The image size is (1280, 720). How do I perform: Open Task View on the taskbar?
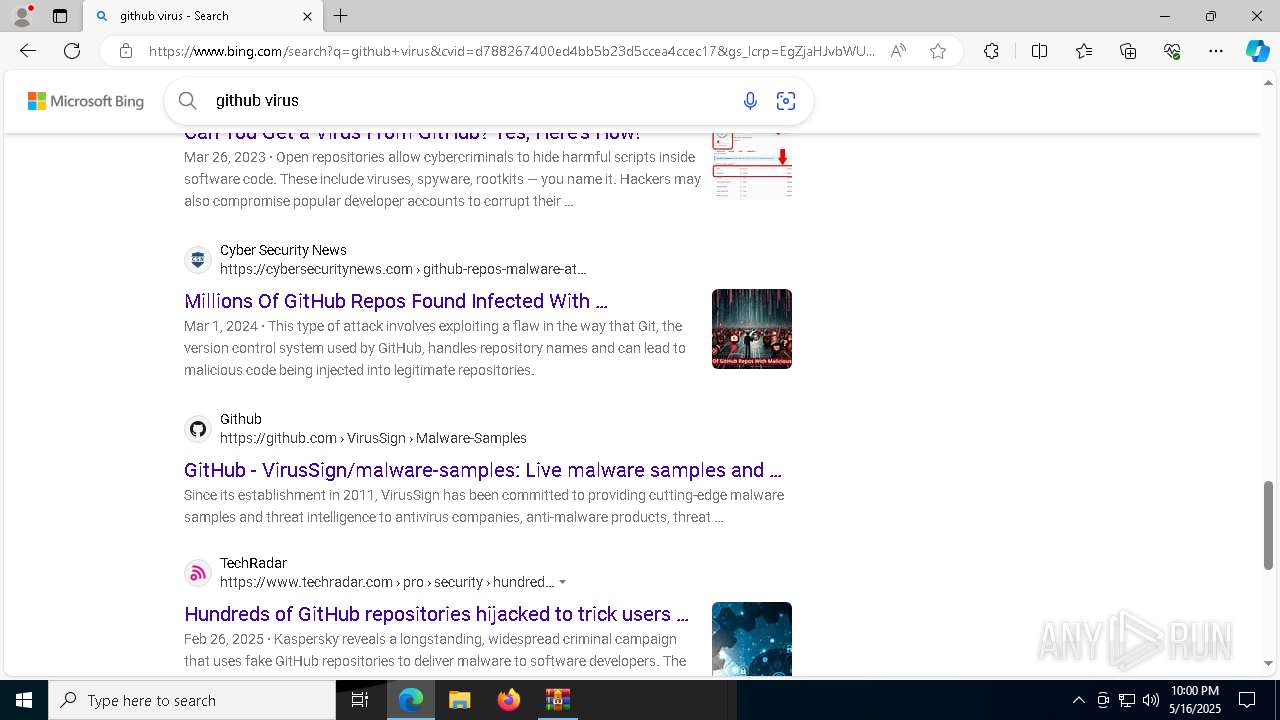pyautogui.click(x=360, y=700)
